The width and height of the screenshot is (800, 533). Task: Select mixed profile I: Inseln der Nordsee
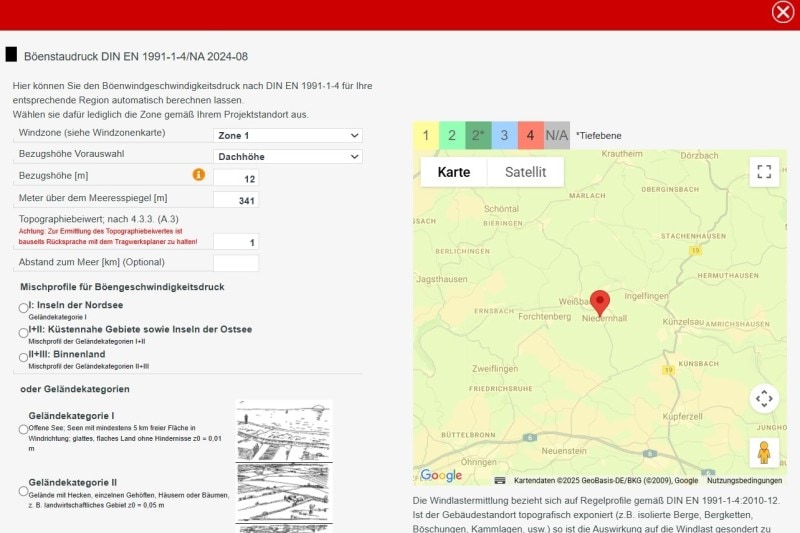click(x=23, y=307)
